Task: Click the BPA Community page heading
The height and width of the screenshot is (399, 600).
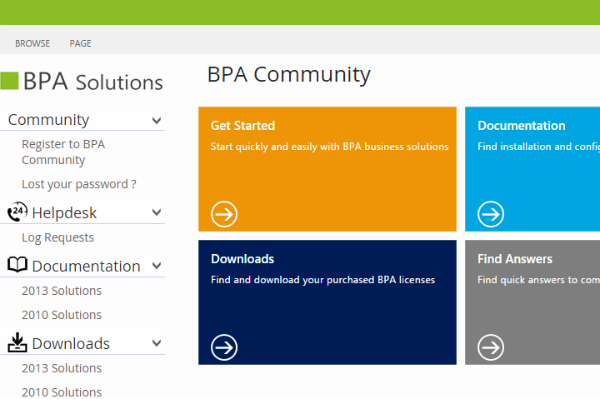Action: pos(289,75)
